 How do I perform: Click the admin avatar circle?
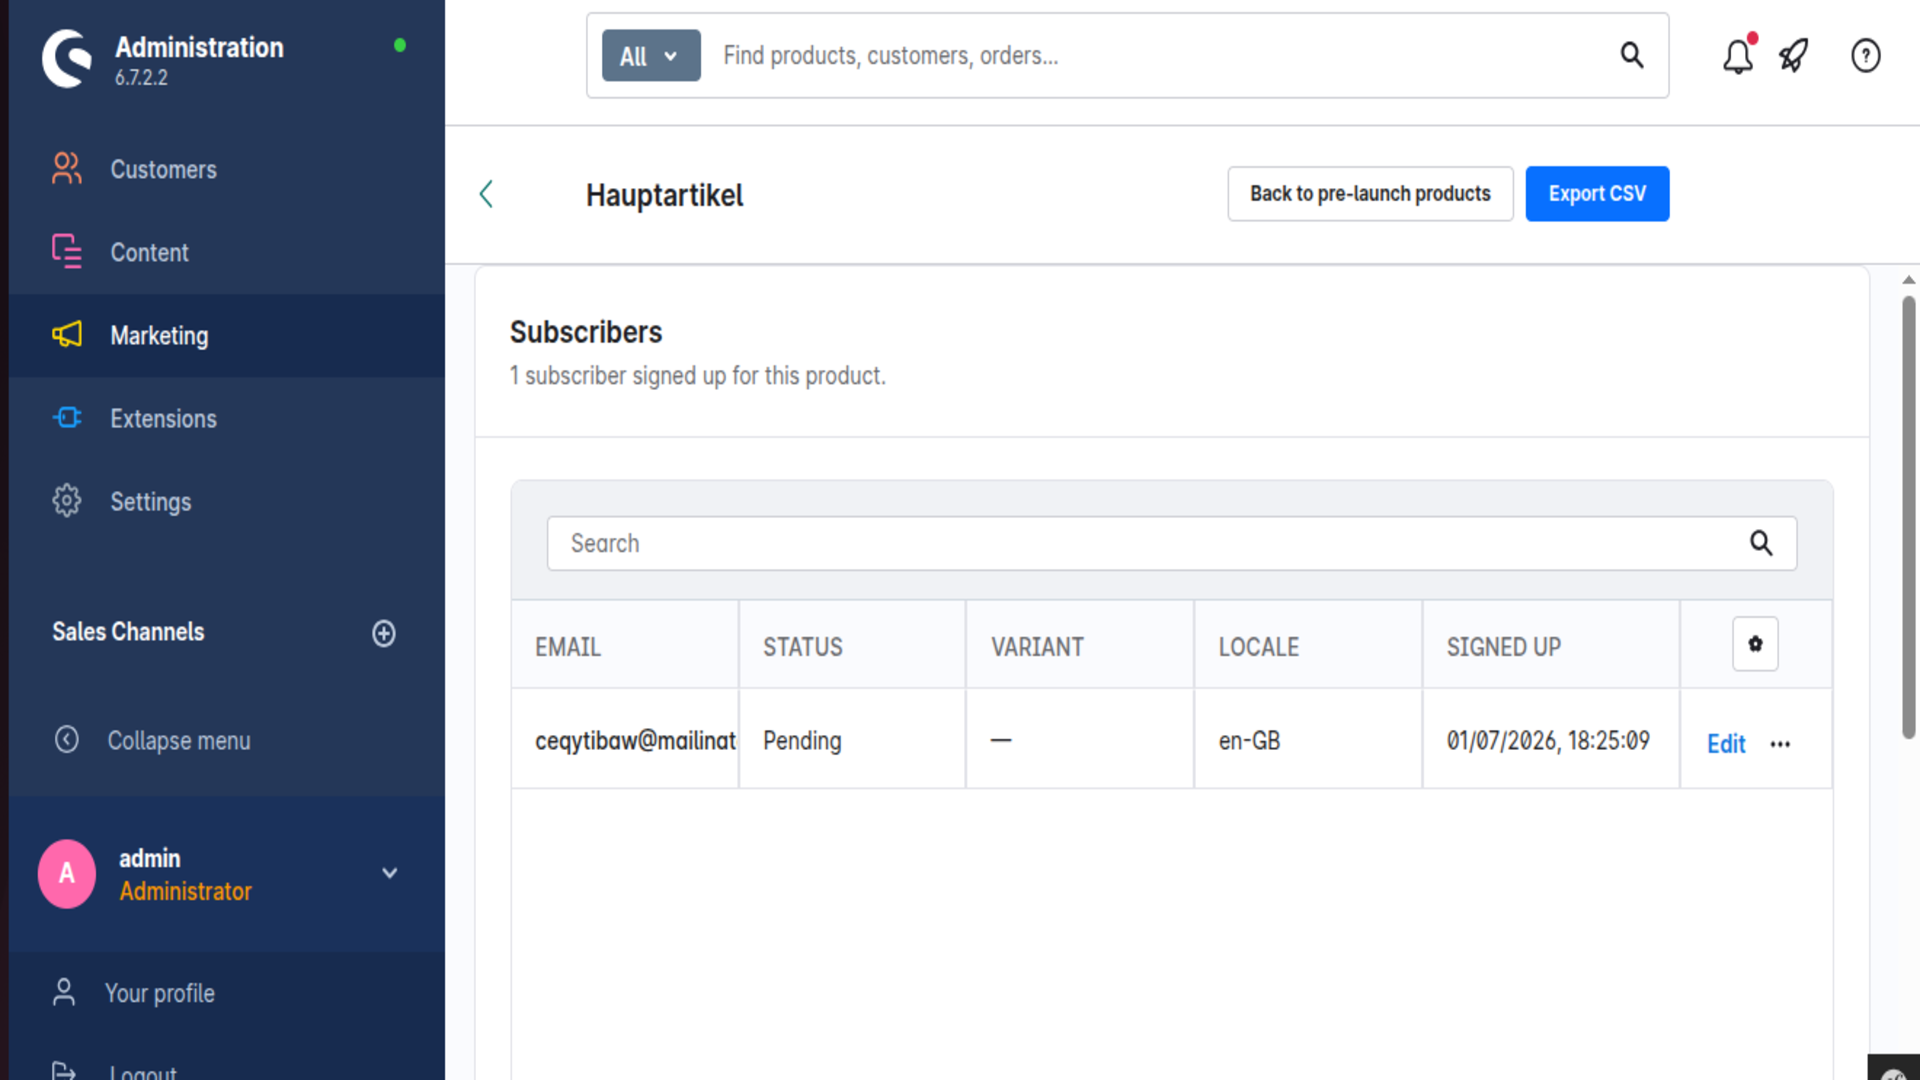pyautogui.click(x=67, y=874)
